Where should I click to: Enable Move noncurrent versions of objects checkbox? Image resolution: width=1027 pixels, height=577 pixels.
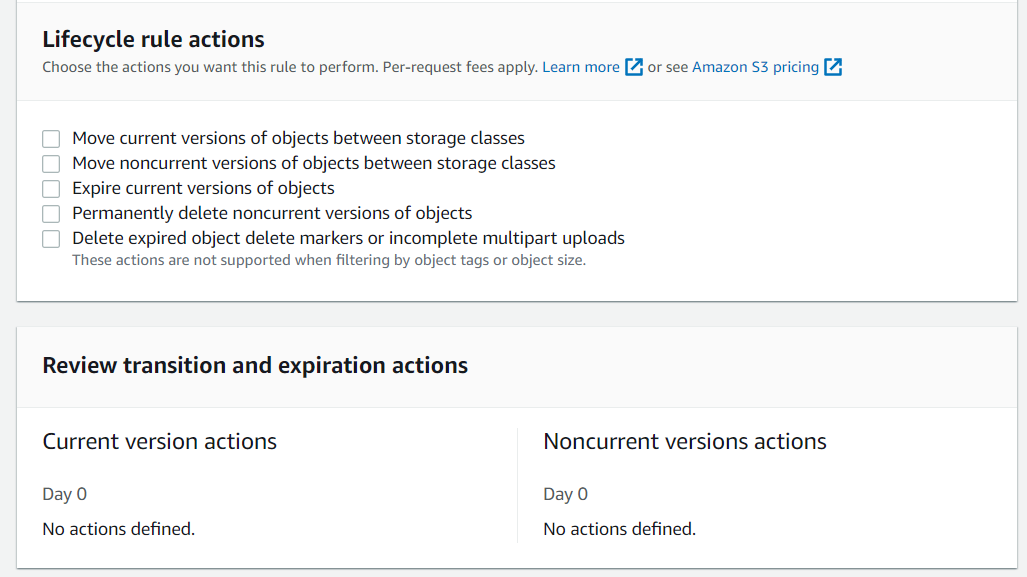[51, 164]
